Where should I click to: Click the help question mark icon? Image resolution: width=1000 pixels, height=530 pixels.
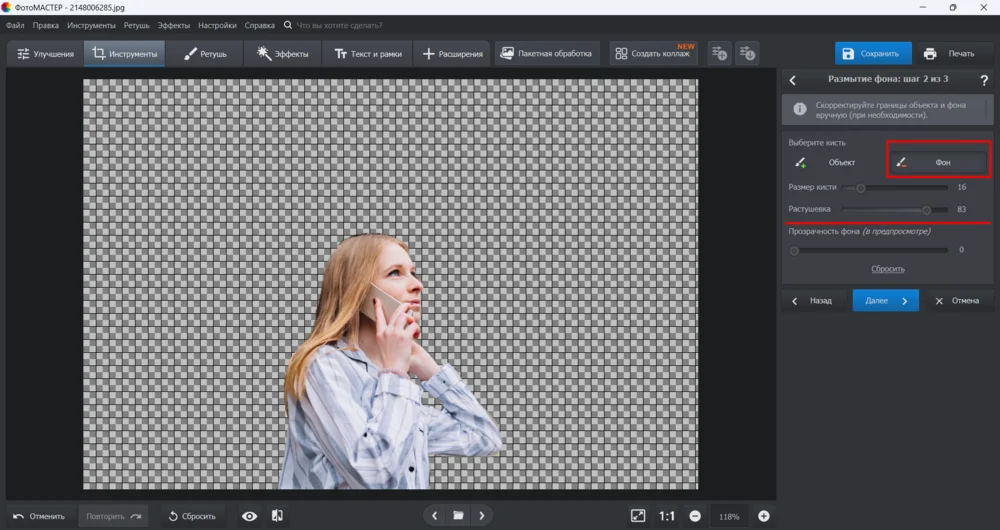click(984, 80)
